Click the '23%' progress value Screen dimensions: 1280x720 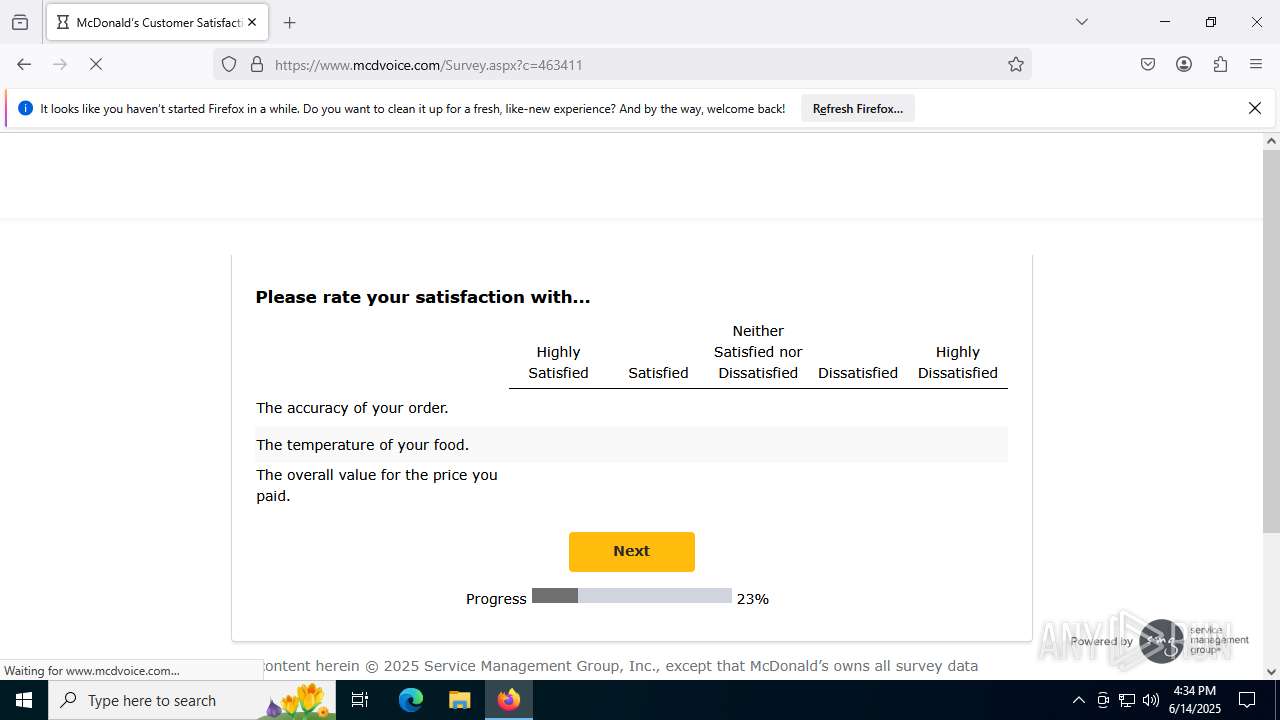(753, 599)
